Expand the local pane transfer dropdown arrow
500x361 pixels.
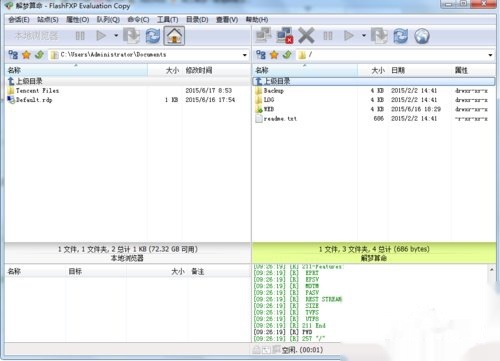point(116,35)
